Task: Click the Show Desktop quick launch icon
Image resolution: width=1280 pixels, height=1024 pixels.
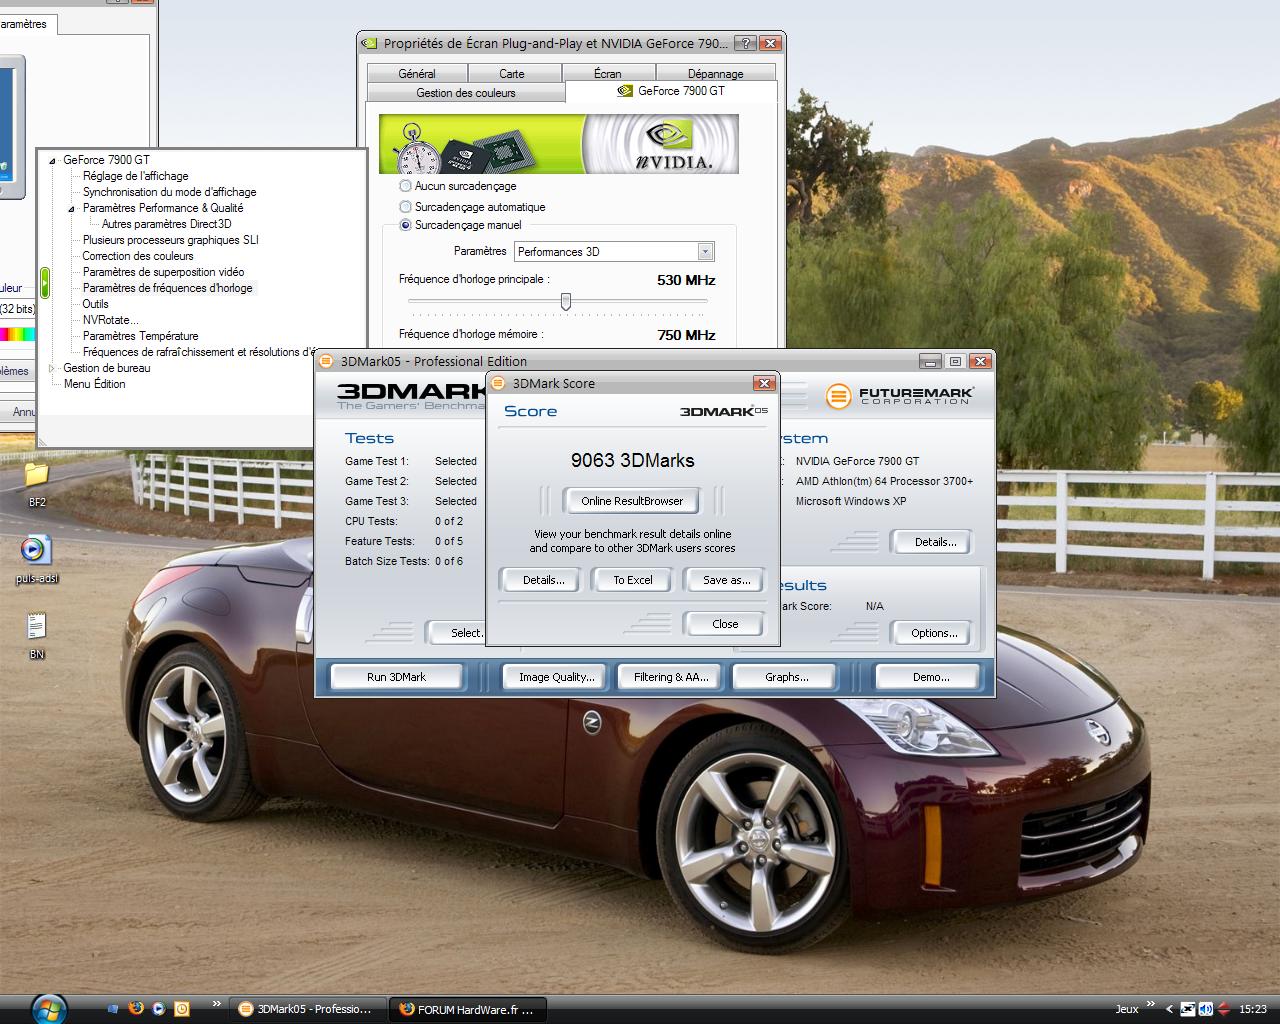Action: [x=113, y=1009]
